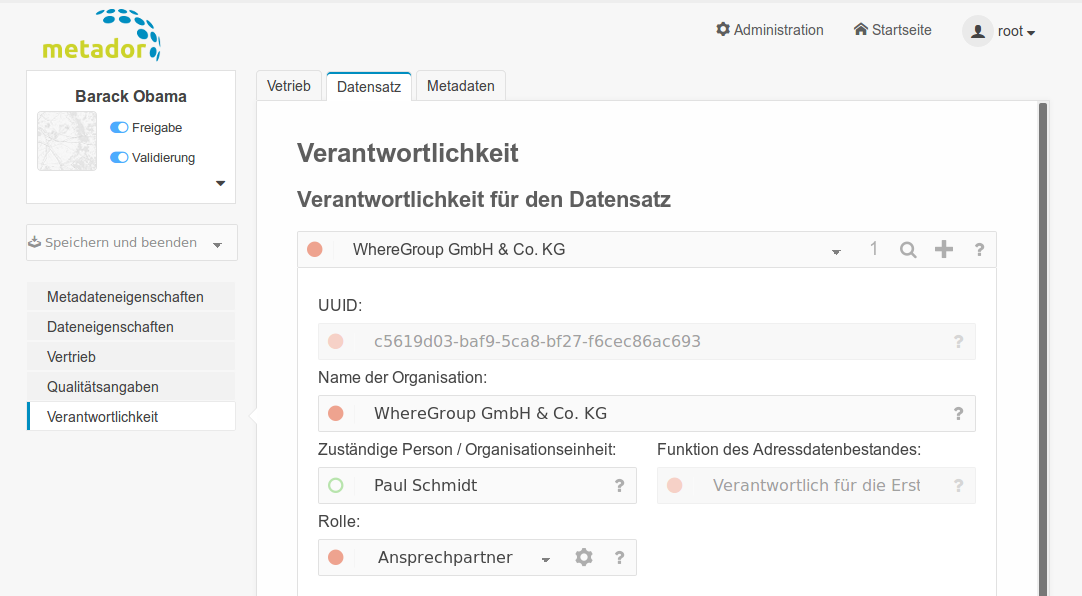Click red status dot in Rolle field
This screenshot has width=1082, height=596.
335,557
